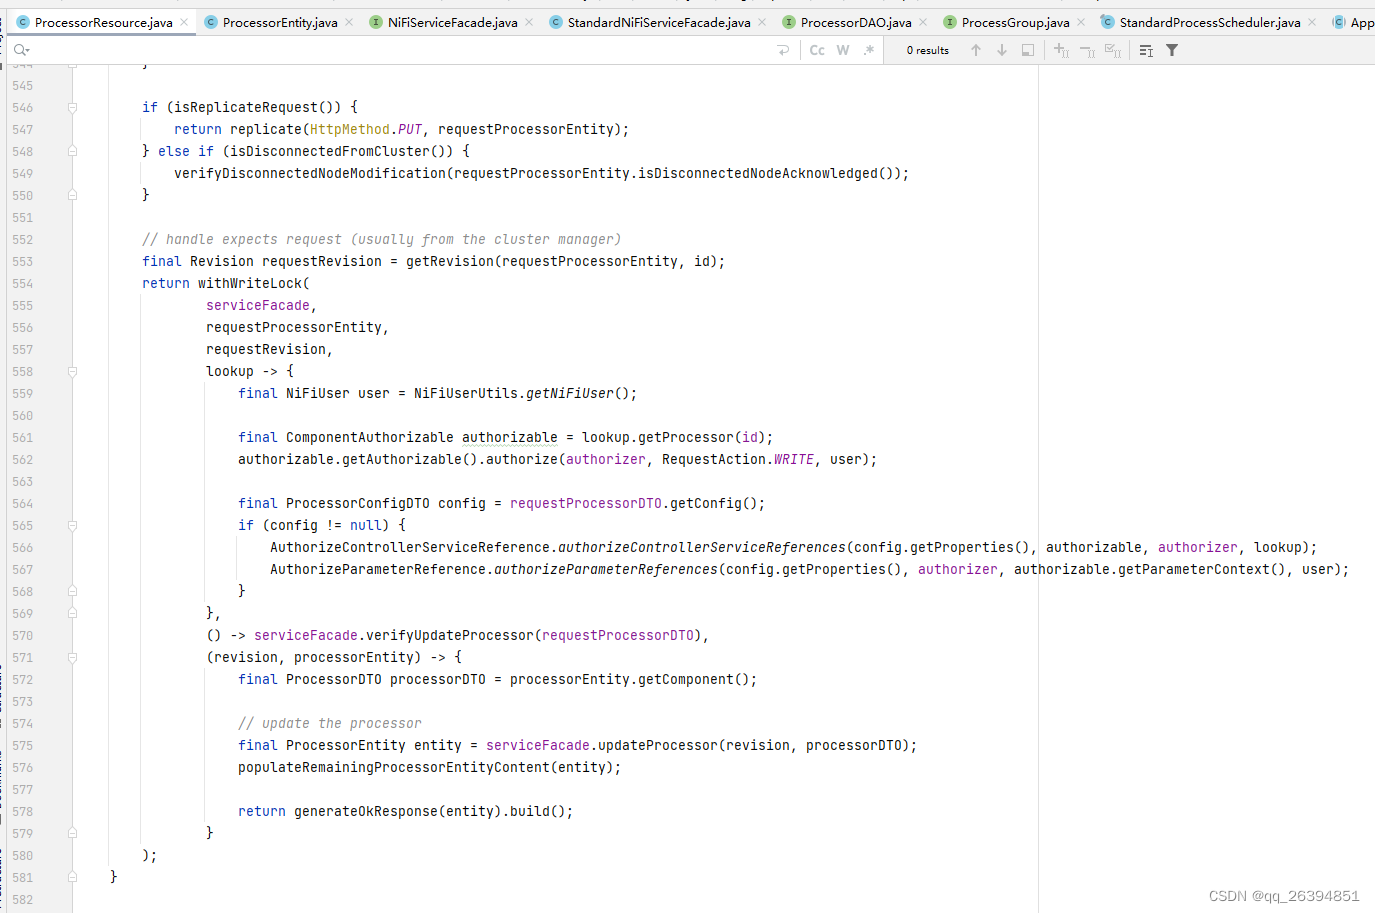Click 'getRevision' method call on line 553
The height and width of the screenshot is (913, 1375).
point(450,261)
